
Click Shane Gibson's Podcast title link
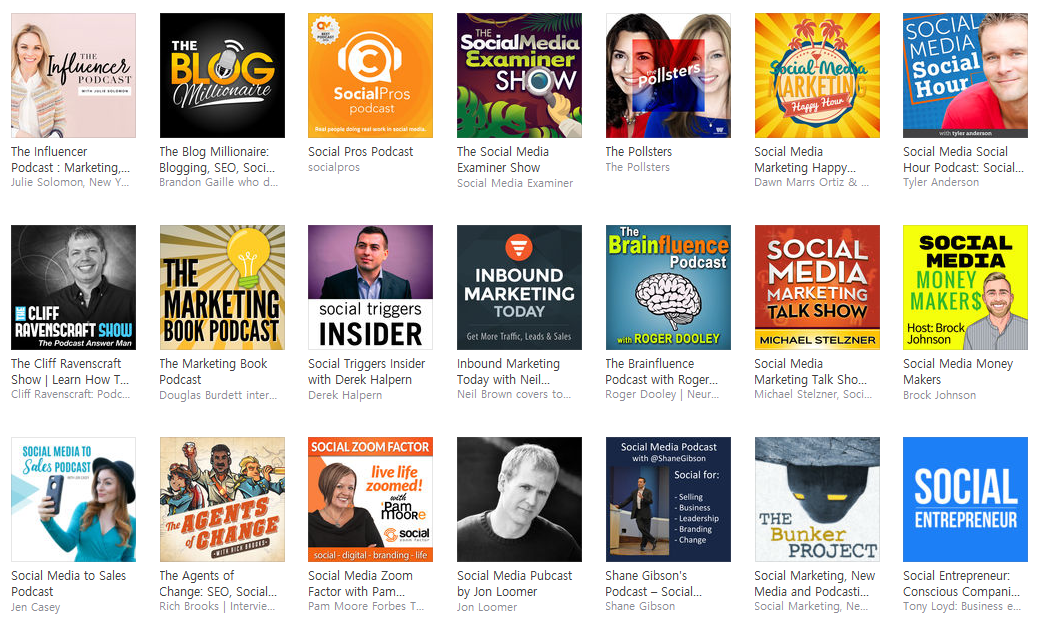click(x=653, y=584)
